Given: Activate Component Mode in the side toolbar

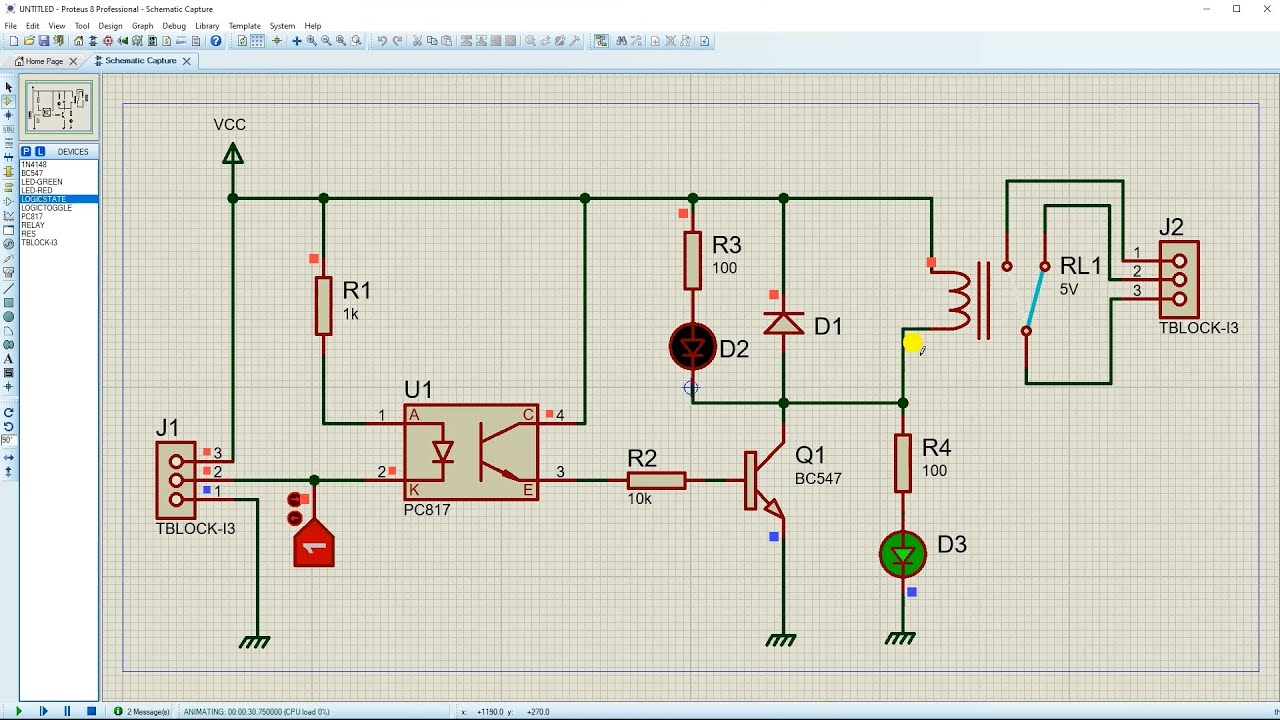Looking at the screenshot, I should pyautogui.click(x=9, y=101).
